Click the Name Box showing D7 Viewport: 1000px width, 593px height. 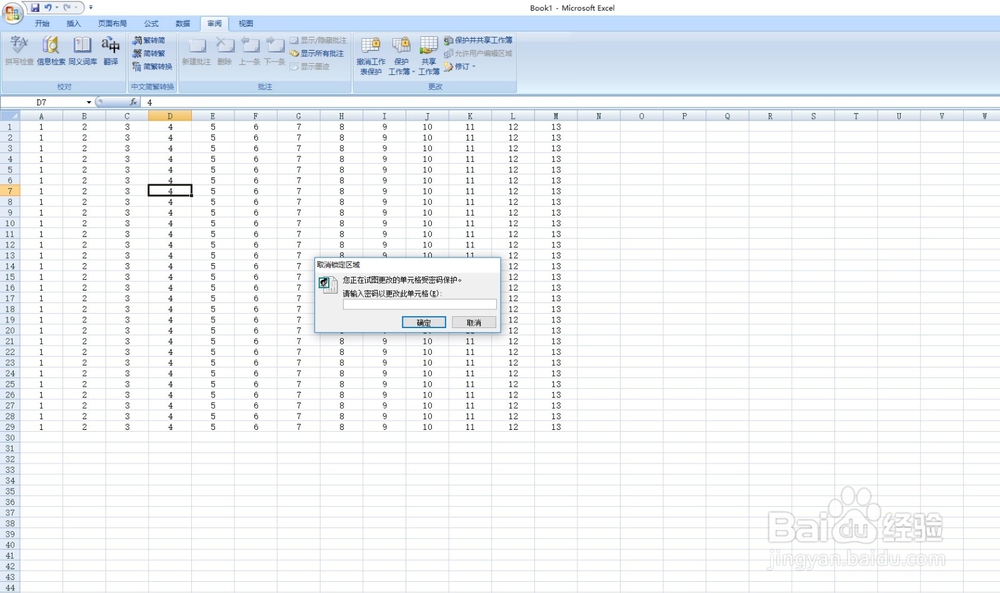click(x=42, y=102)
